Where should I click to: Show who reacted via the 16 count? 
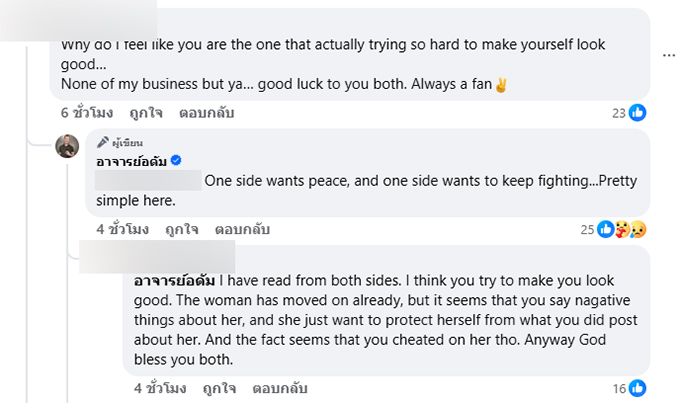[619, 387]
